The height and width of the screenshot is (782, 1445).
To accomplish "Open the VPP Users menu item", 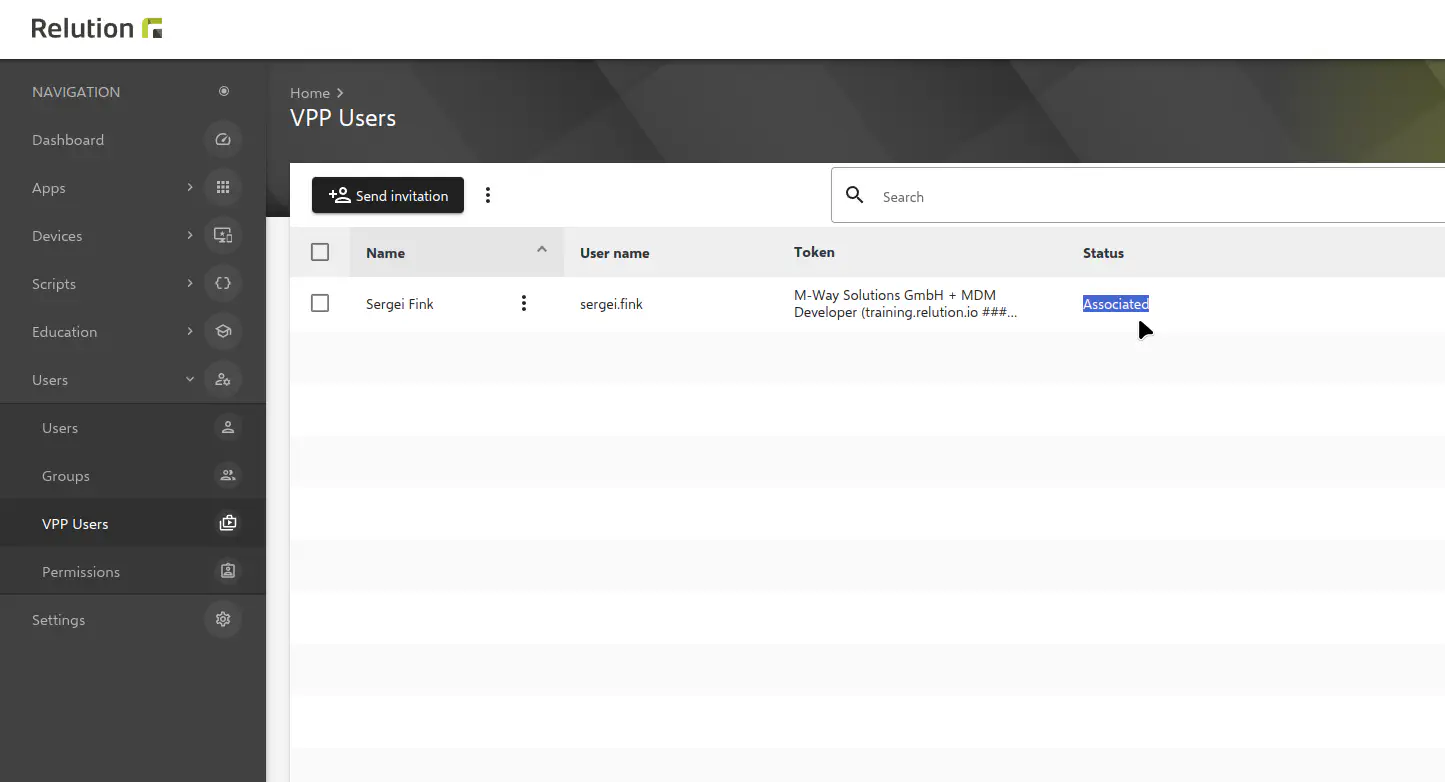I will tap(75, 524).
